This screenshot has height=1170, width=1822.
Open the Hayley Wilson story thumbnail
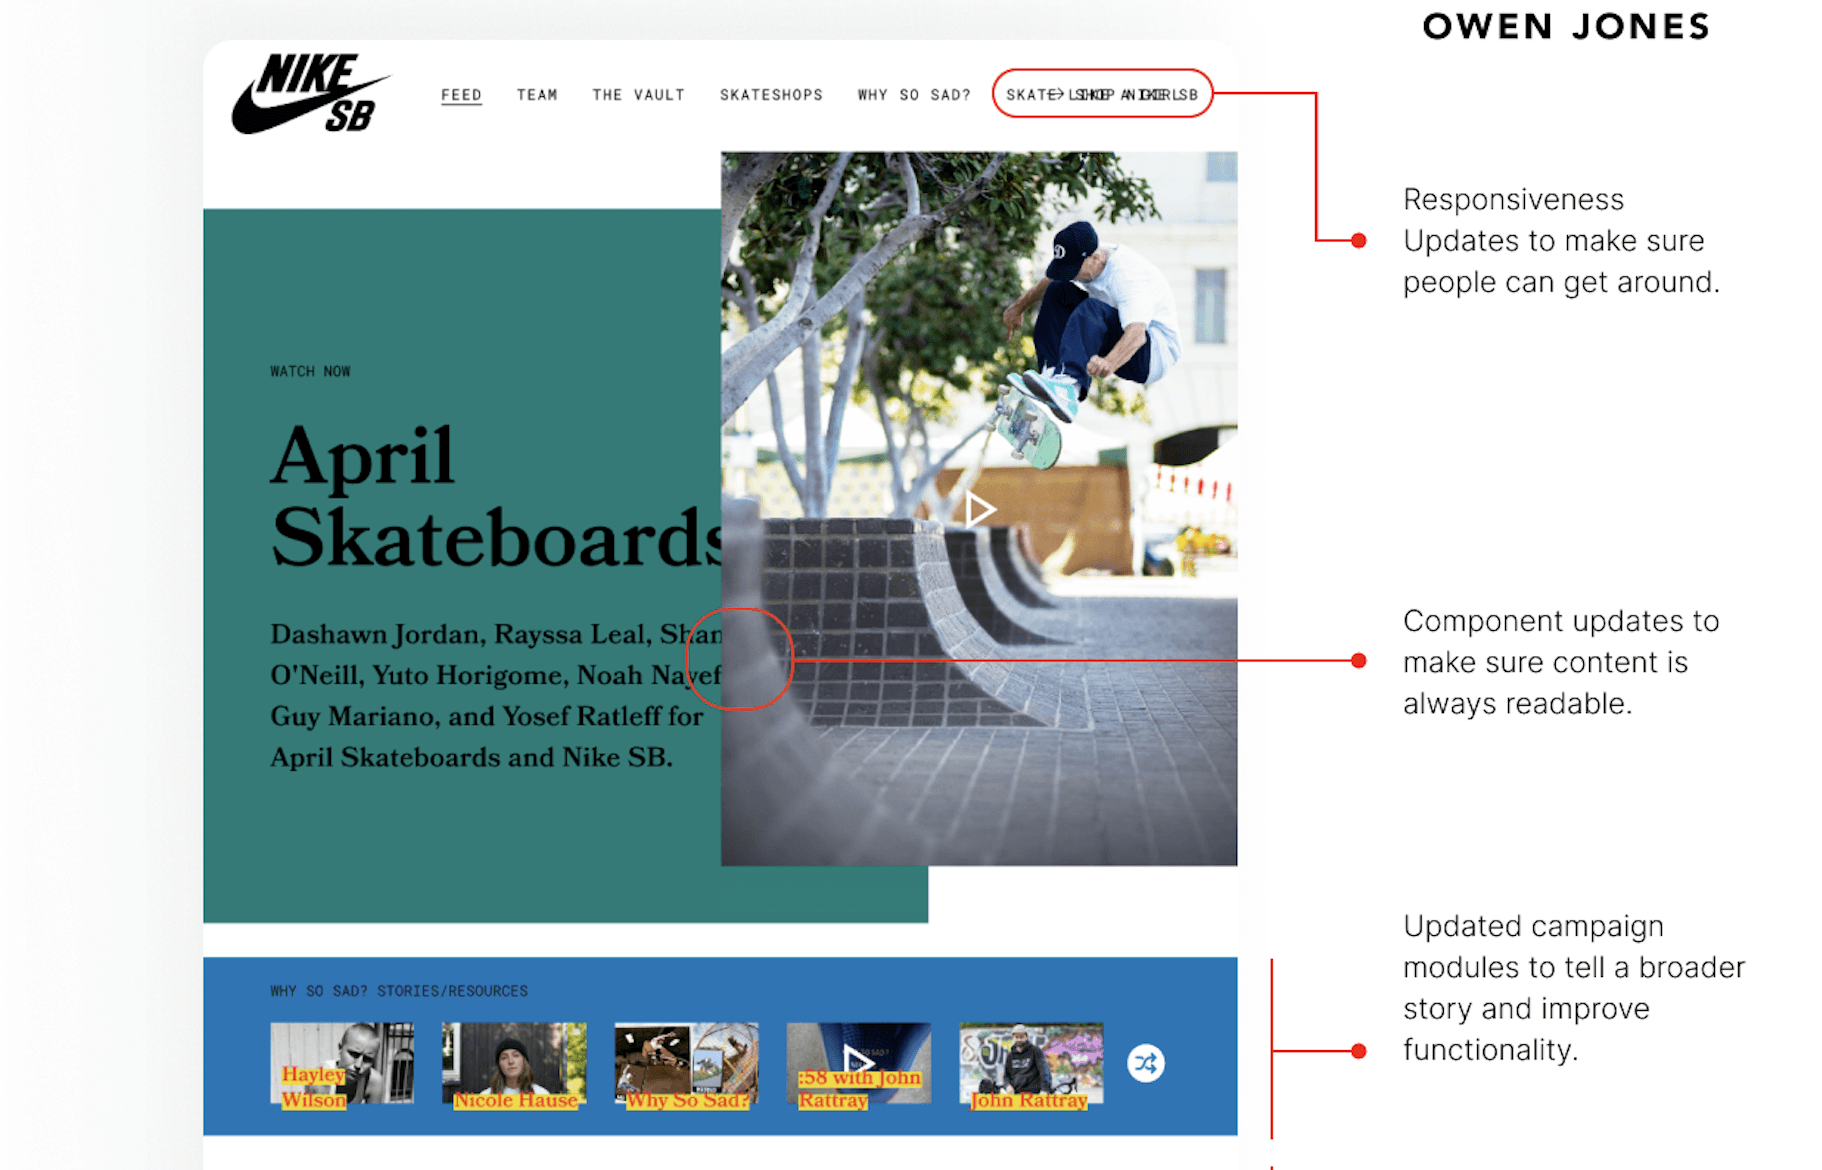(x=342, y=1063)
